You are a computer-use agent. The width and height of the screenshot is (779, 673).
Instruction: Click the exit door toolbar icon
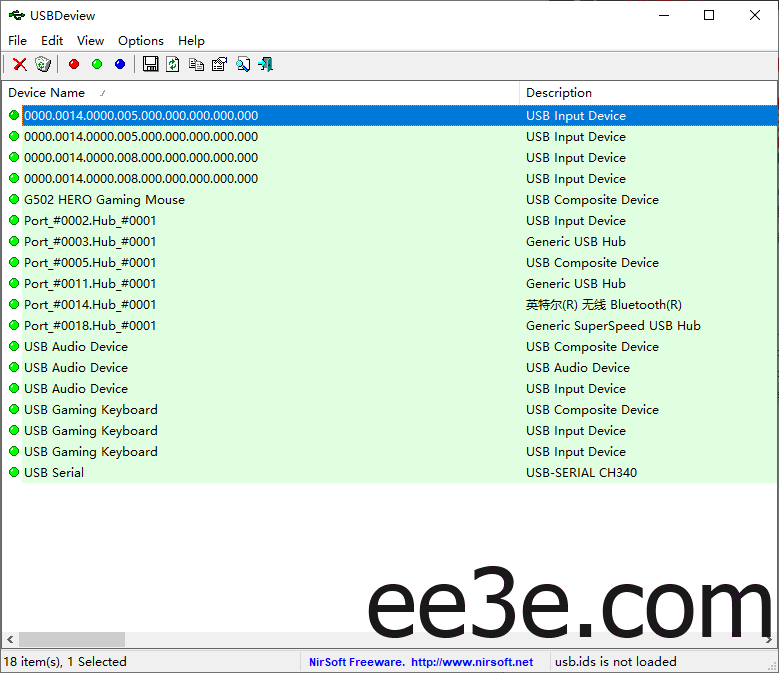pos(265,64)
